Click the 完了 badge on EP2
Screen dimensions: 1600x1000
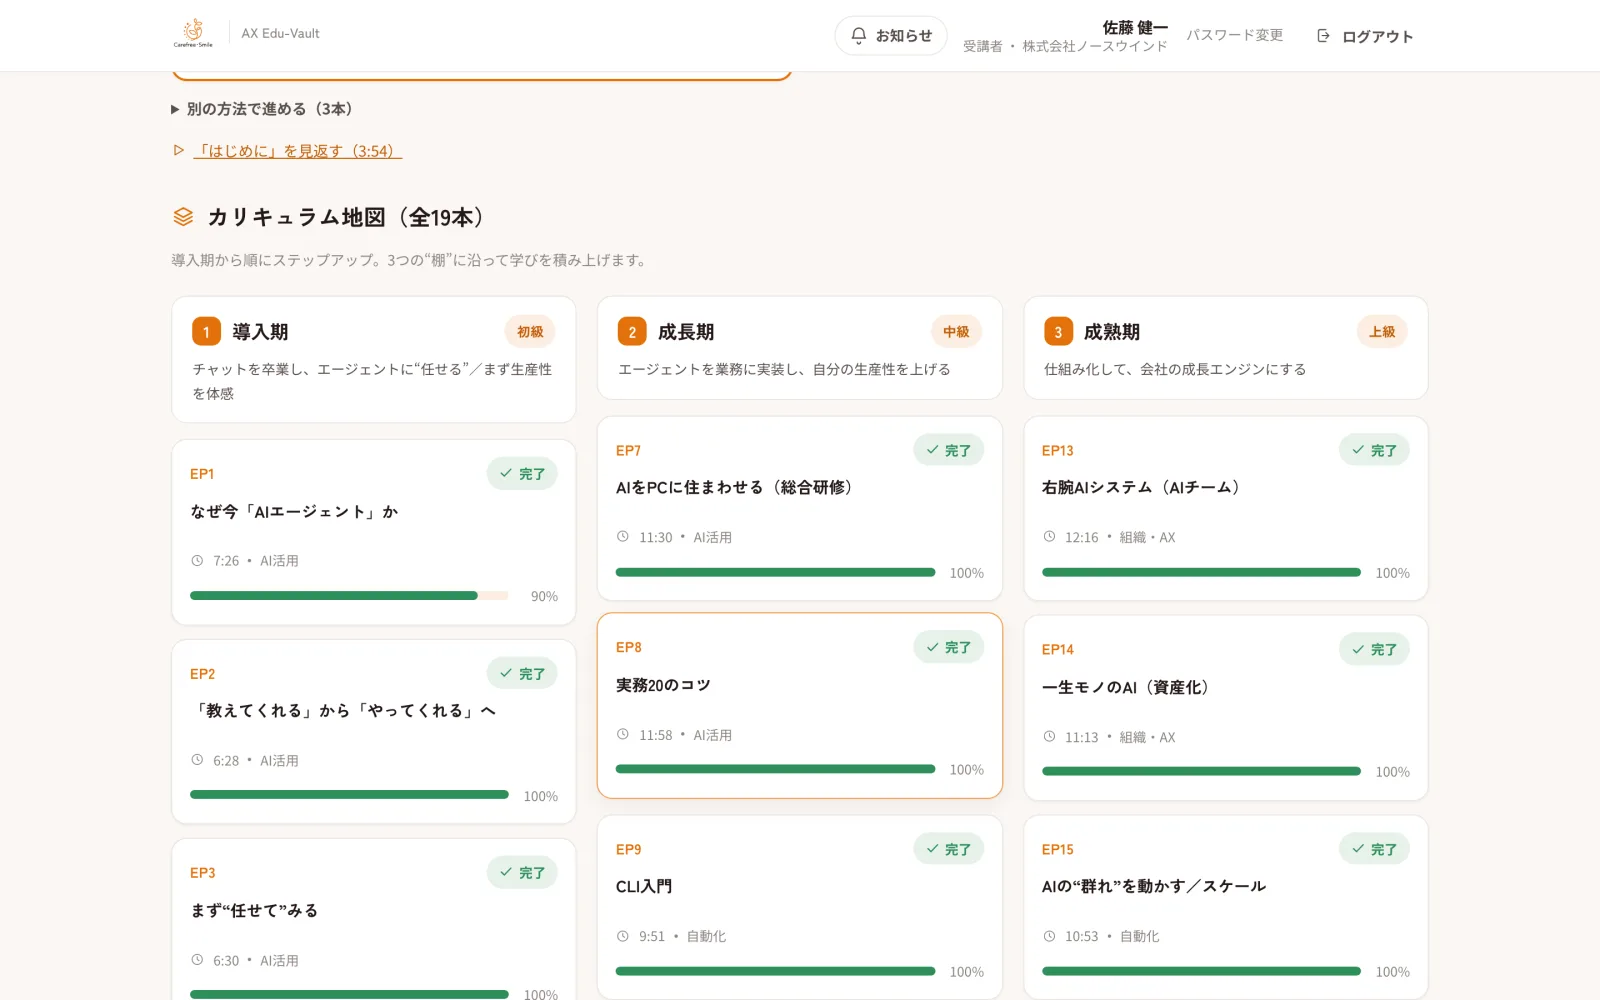[522, 674]
